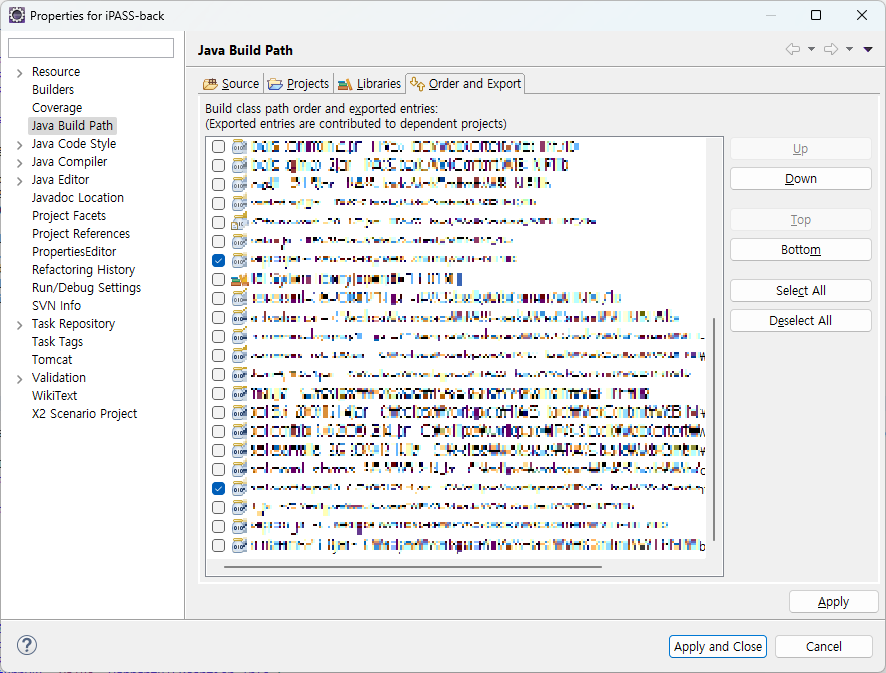Image resolution: width=886 pixels, height=673 pixels.
Task: Open Project References page
Action: [81, 233]
